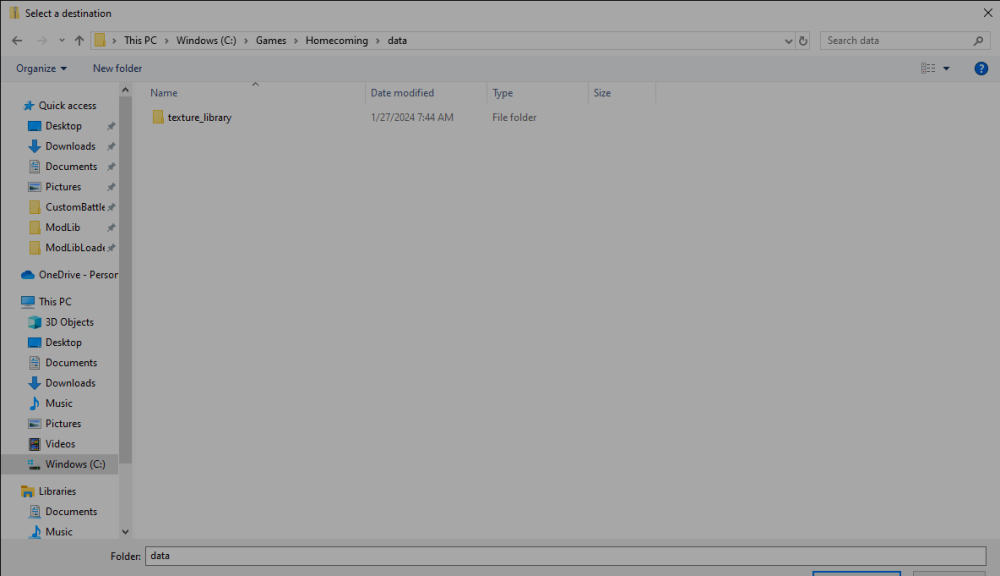1000x576 pixels.
Task: Open the texture_library folder
Action: click(199, 117)
